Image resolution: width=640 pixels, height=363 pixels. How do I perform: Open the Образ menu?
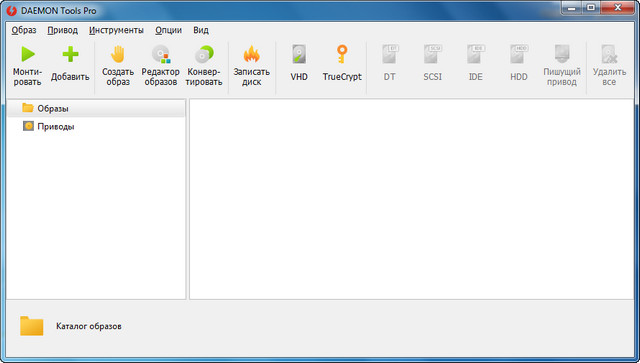tap(24, 30)
